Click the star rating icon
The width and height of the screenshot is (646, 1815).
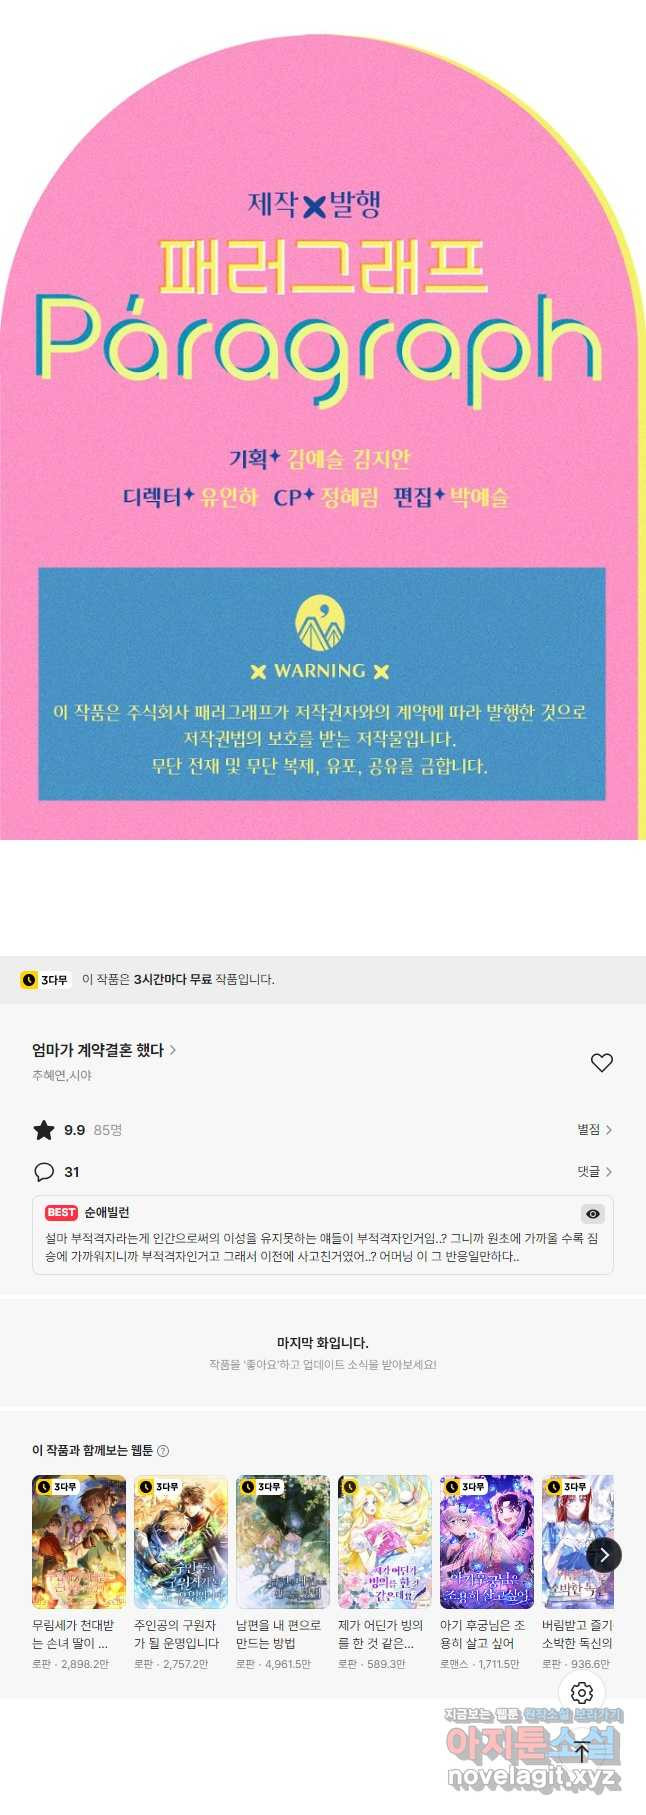[44, 1130]
